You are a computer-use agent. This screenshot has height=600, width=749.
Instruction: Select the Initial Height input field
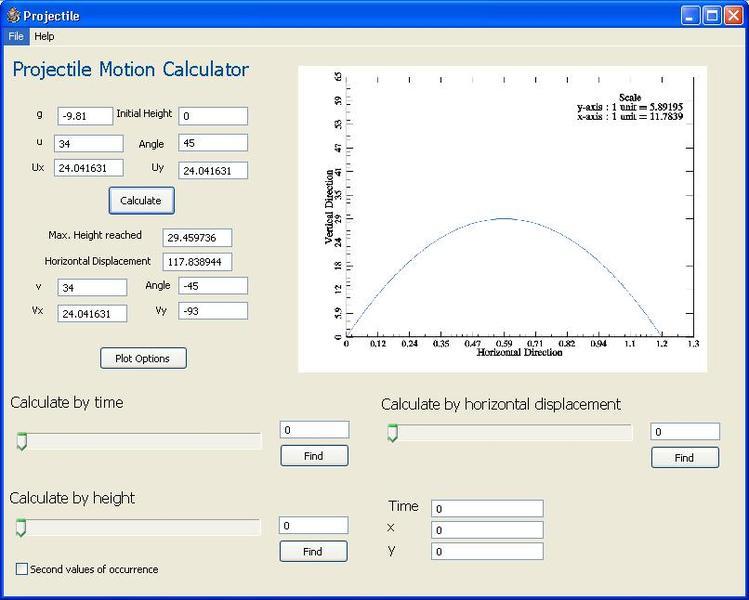click(x=213, y=116)
